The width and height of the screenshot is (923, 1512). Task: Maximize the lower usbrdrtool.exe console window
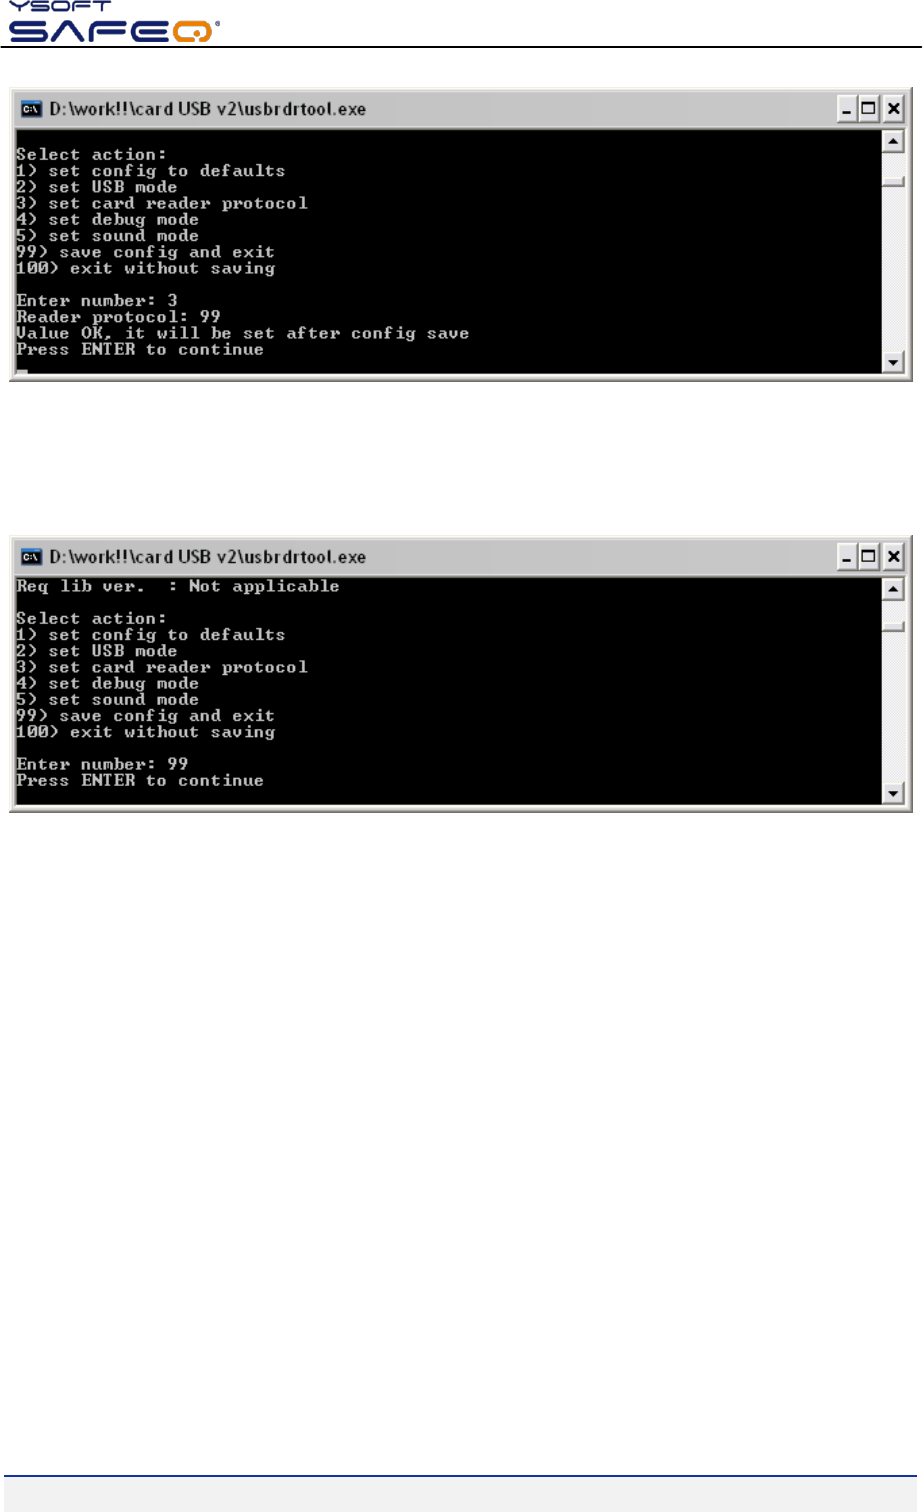(870, 557)
